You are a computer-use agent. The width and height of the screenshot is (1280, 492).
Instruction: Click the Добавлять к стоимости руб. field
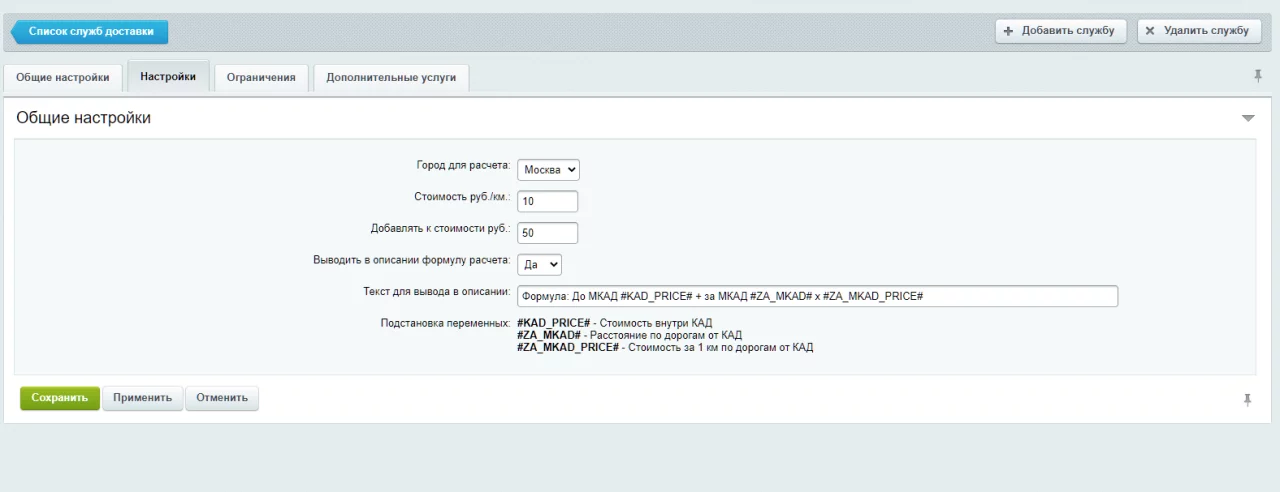point(547,233)
